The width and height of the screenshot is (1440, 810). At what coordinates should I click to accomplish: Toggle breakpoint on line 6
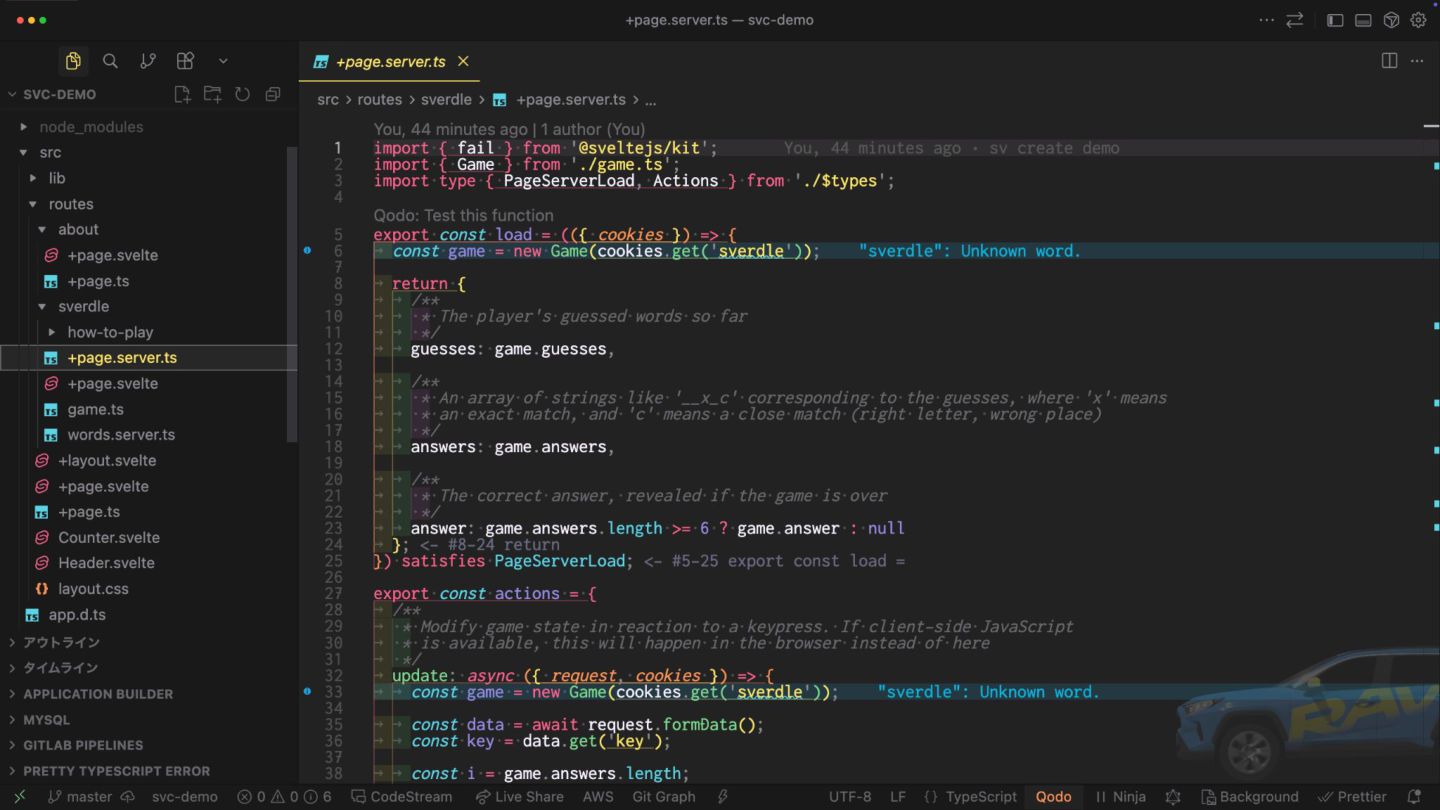click(307, 251)
